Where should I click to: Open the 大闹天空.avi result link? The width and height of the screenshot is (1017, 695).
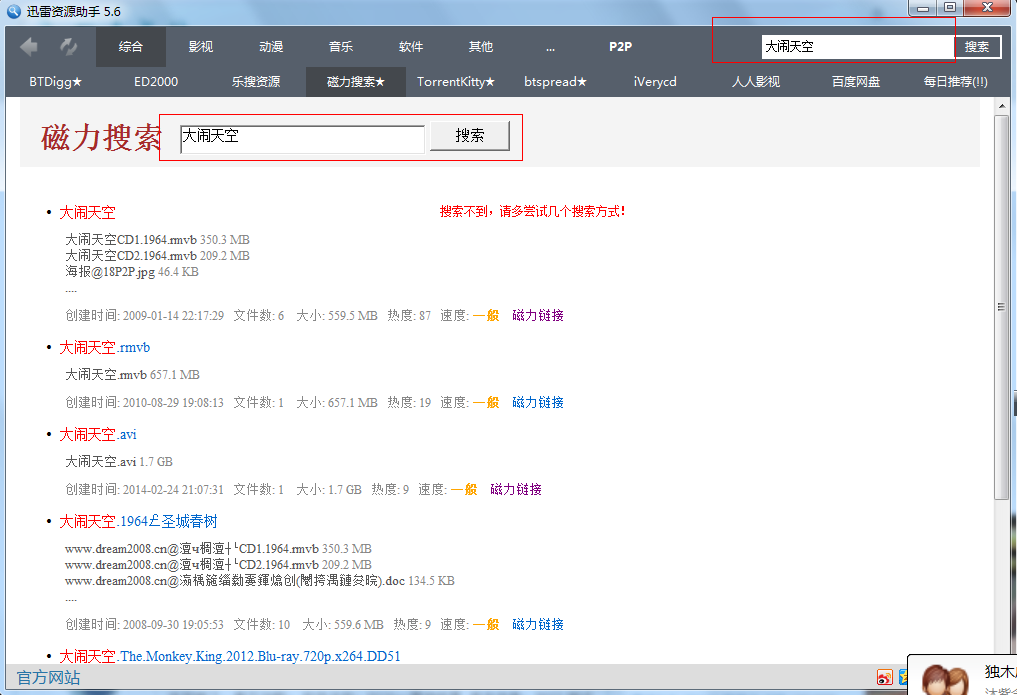(98, 434)
